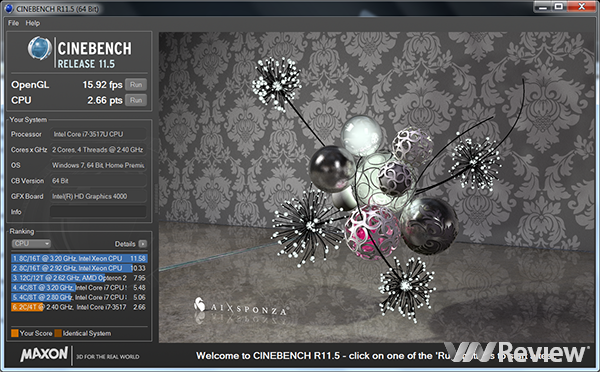Select ranking entry 8C/16T @ 3.20 GHz Xeon

coord(79,258)
